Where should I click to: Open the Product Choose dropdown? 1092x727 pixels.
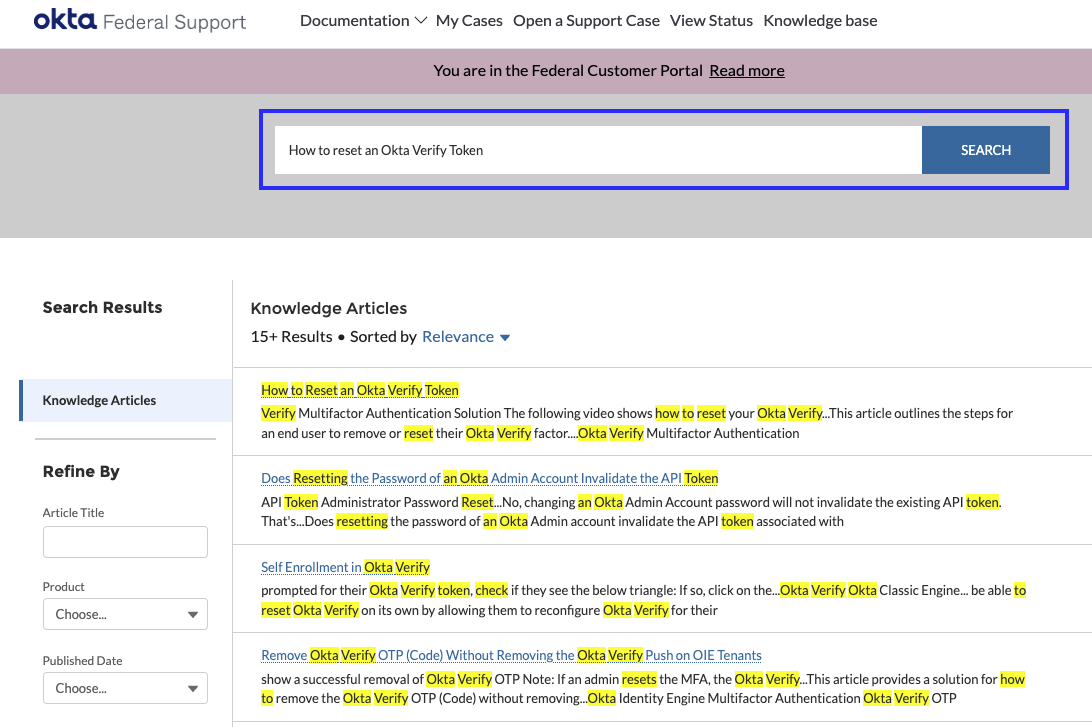coord(125,614)
